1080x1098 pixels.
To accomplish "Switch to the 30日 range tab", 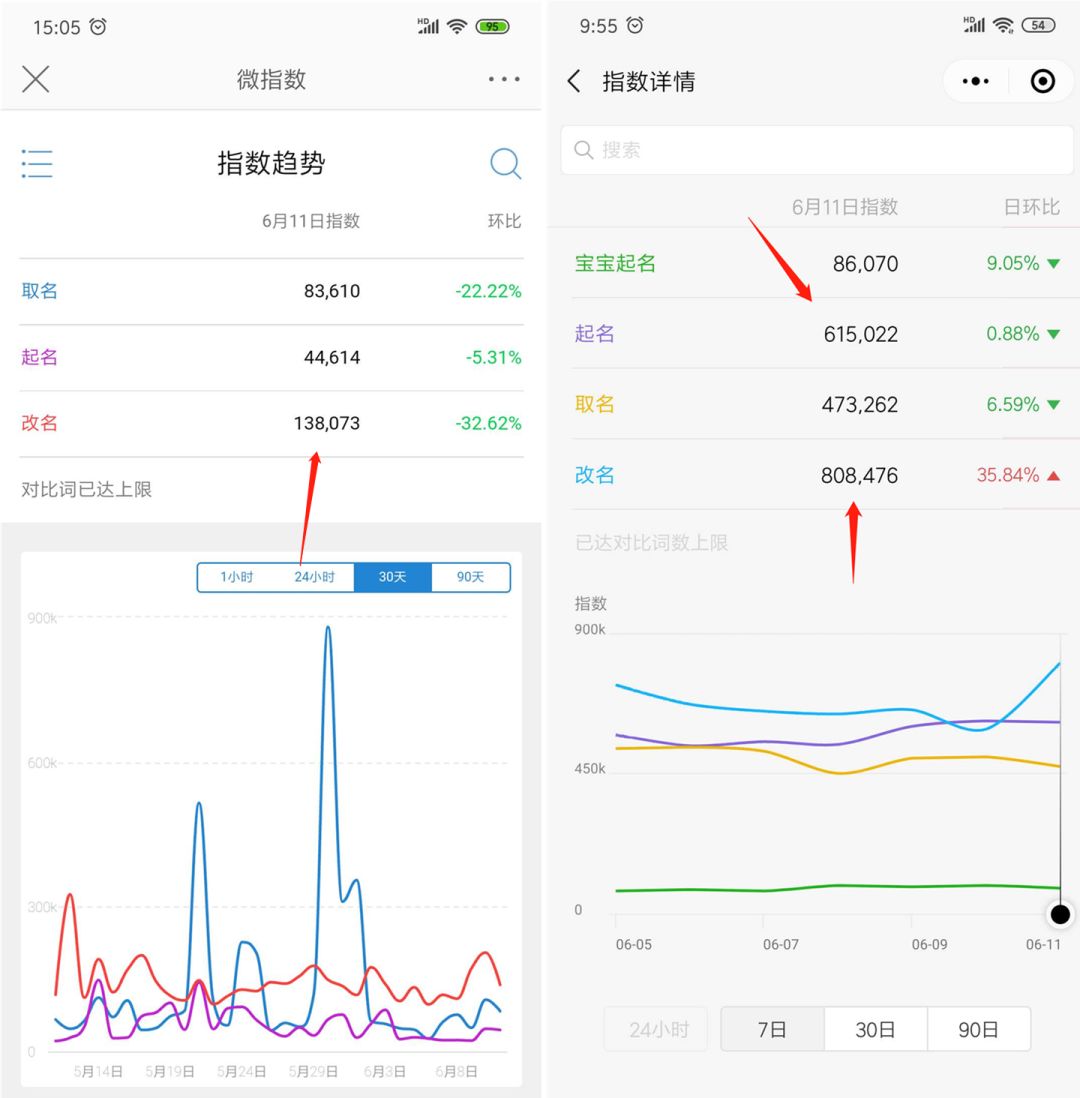I will click(x=875, y=1029).
